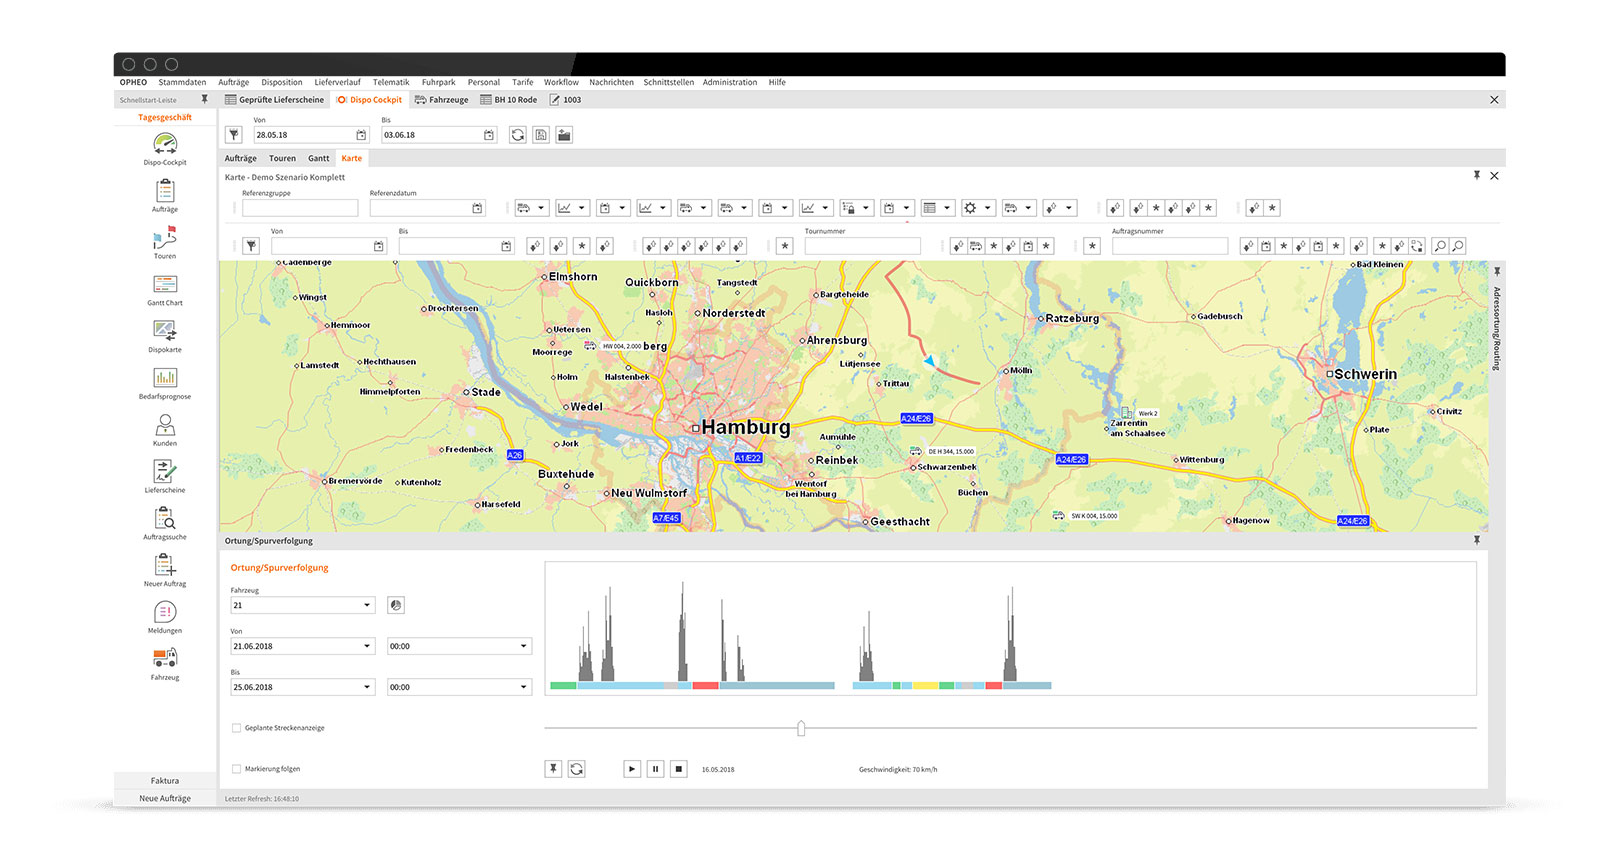Screen dimensions: 1621x861
Task: Open the Von time dropdown 00:00
Action: coord(523,646)
